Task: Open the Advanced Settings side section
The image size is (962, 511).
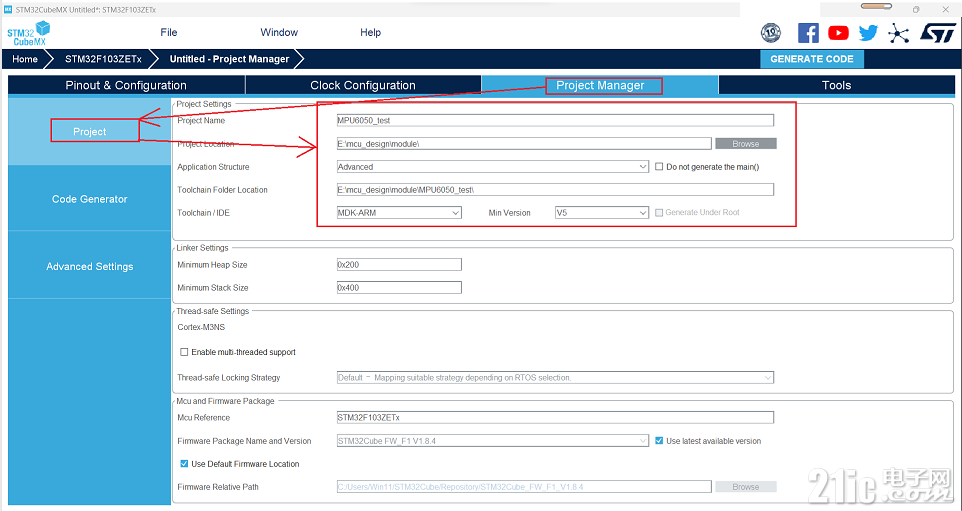Action: 90,266
